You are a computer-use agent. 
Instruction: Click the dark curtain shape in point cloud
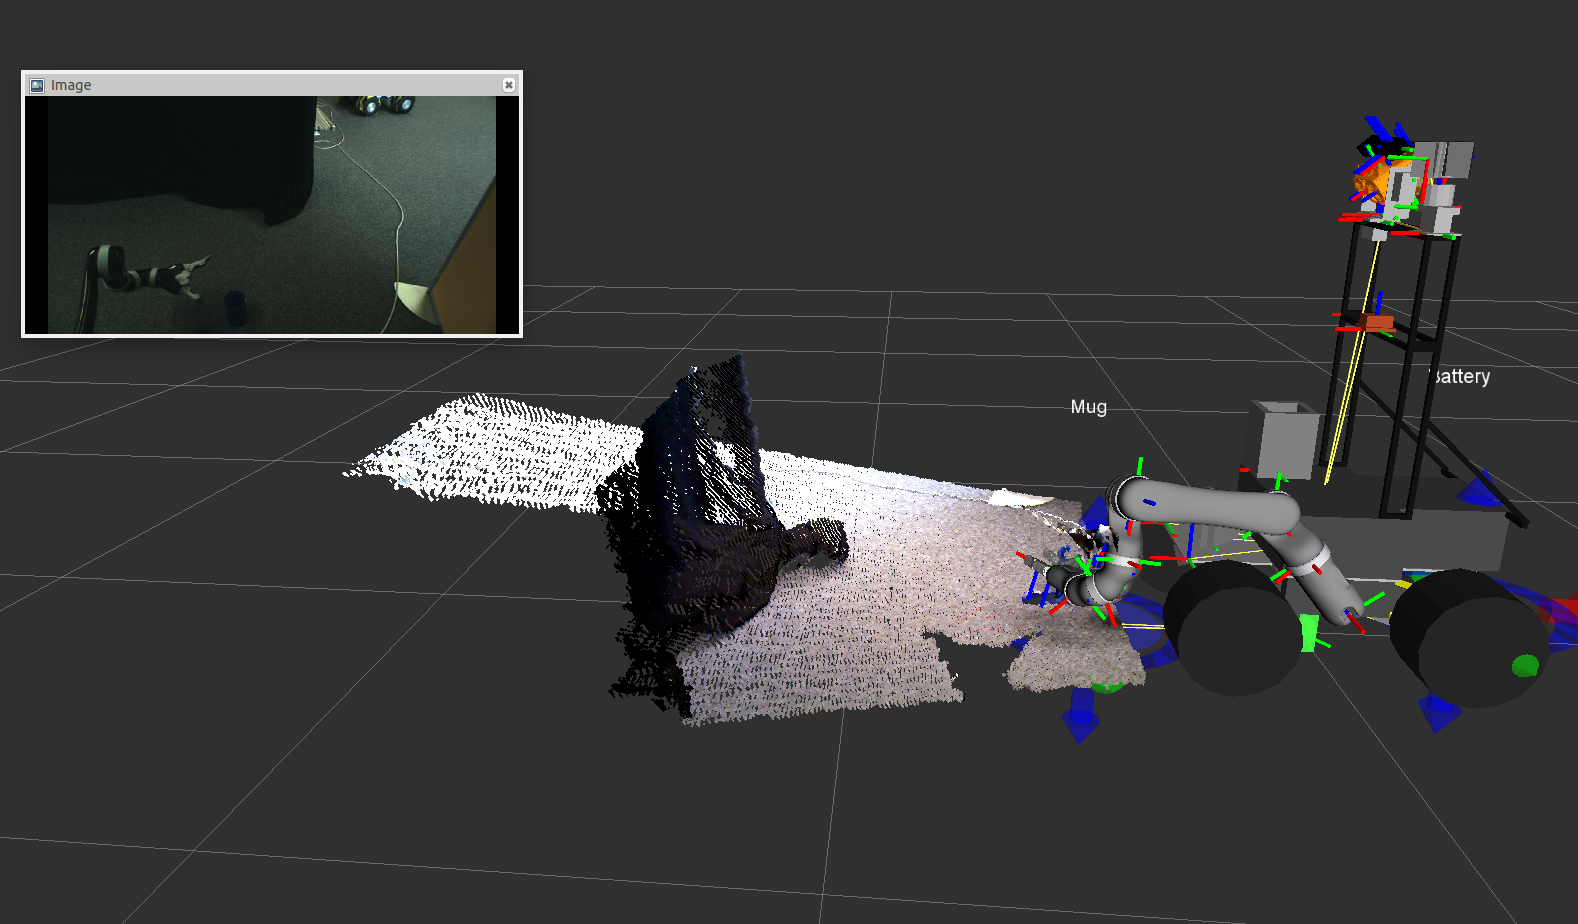tap(700, 500)
